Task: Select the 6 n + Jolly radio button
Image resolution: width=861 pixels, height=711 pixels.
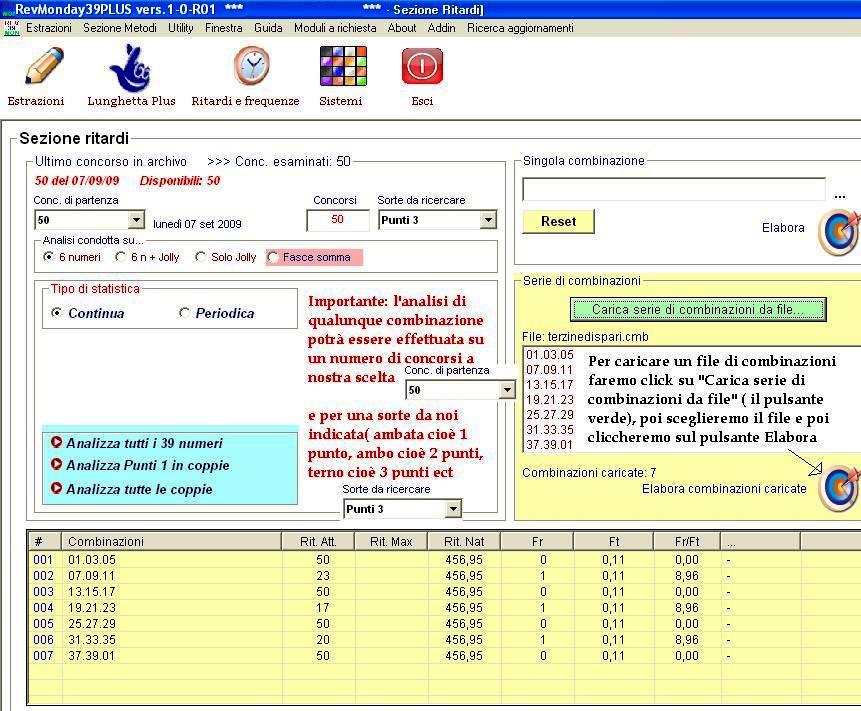Action: [120, 256]
